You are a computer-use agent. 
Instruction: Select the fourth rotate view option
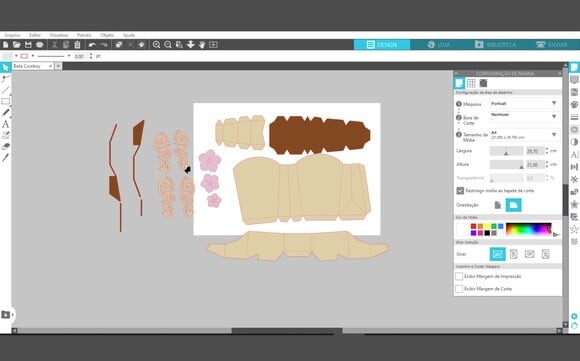545,254
